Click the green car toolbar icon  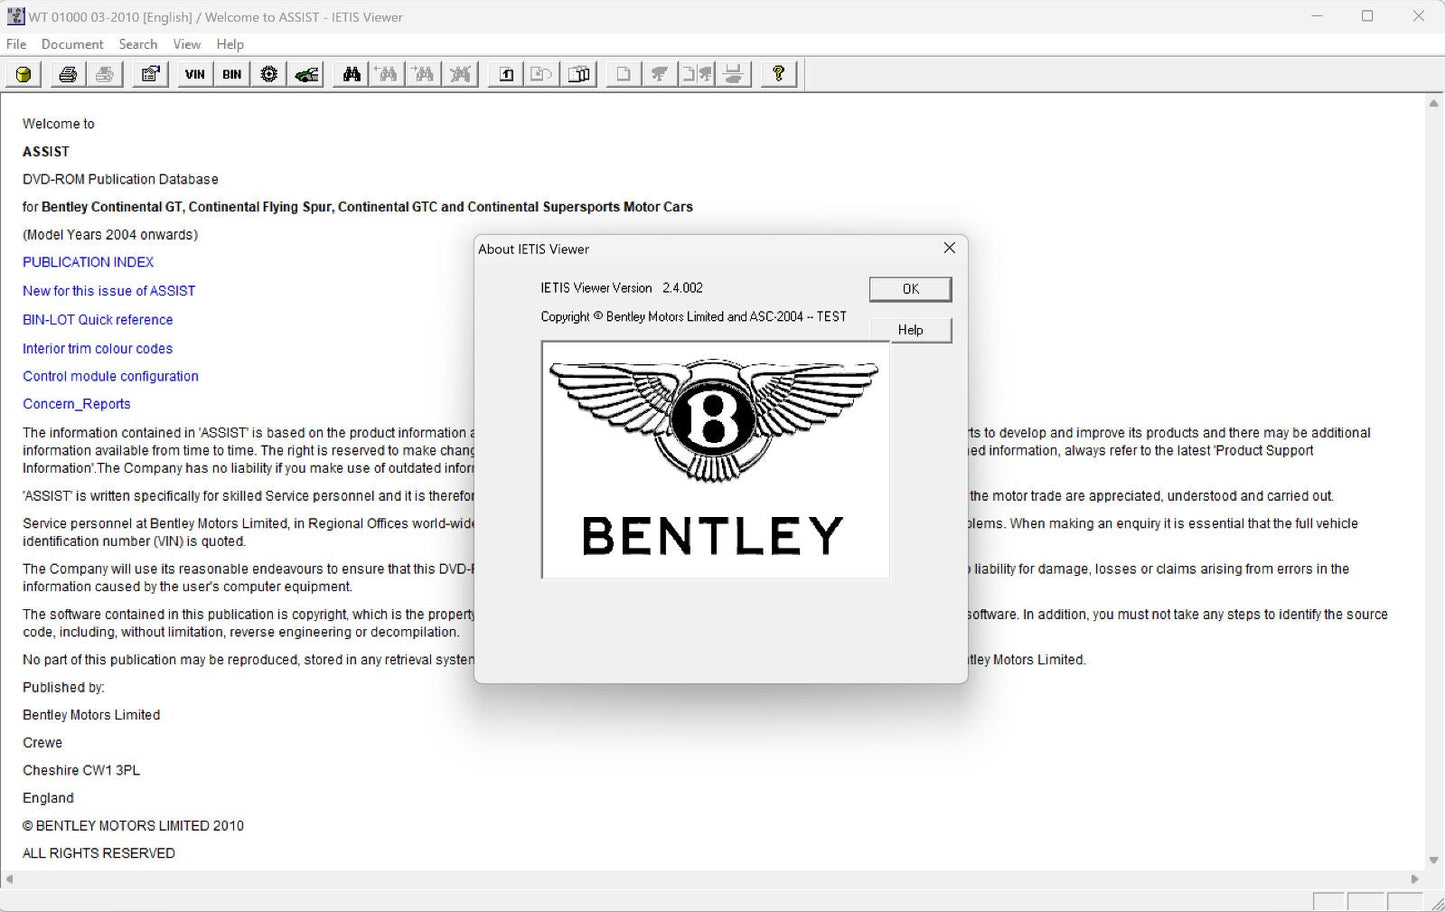click(307, 74)
